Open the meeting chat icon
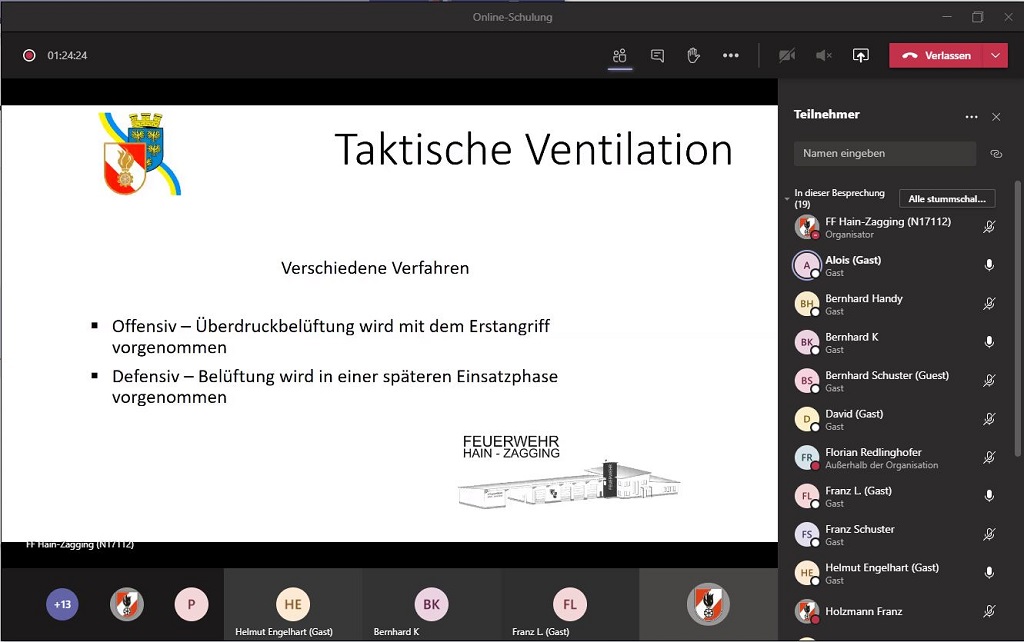This screenshot has width=1024, height=642. [657, 56]
